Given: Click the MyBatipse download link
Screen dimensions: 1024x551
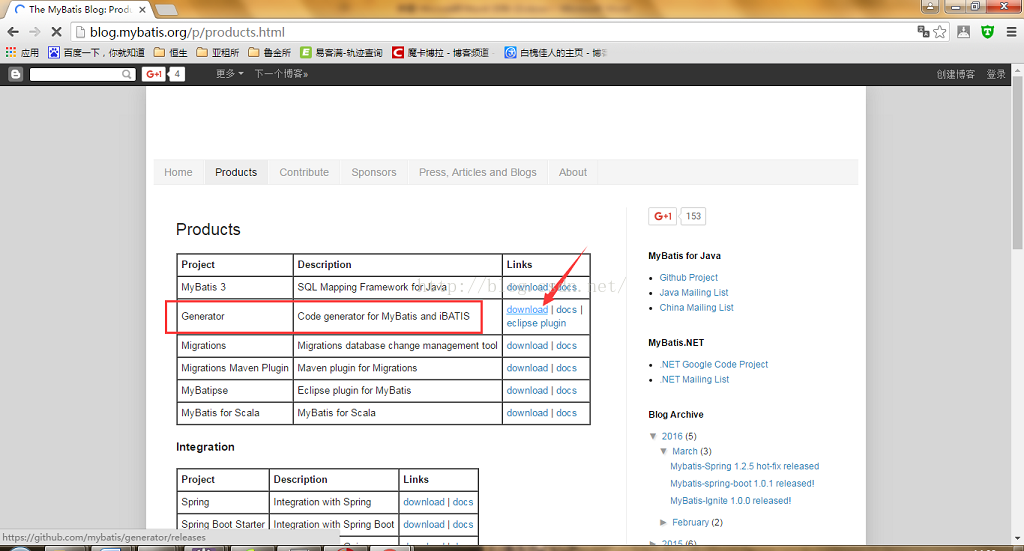Looking at the screenshot, I should 527,390.
